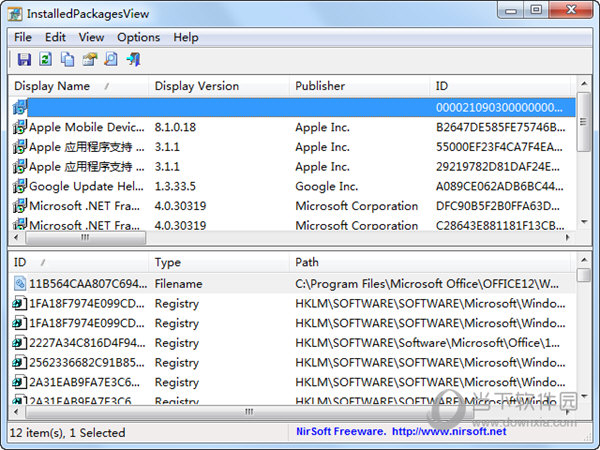Click the package icon beside Google Update Helper
Viewport: 600px width, 450px height.
click(20, 186)
